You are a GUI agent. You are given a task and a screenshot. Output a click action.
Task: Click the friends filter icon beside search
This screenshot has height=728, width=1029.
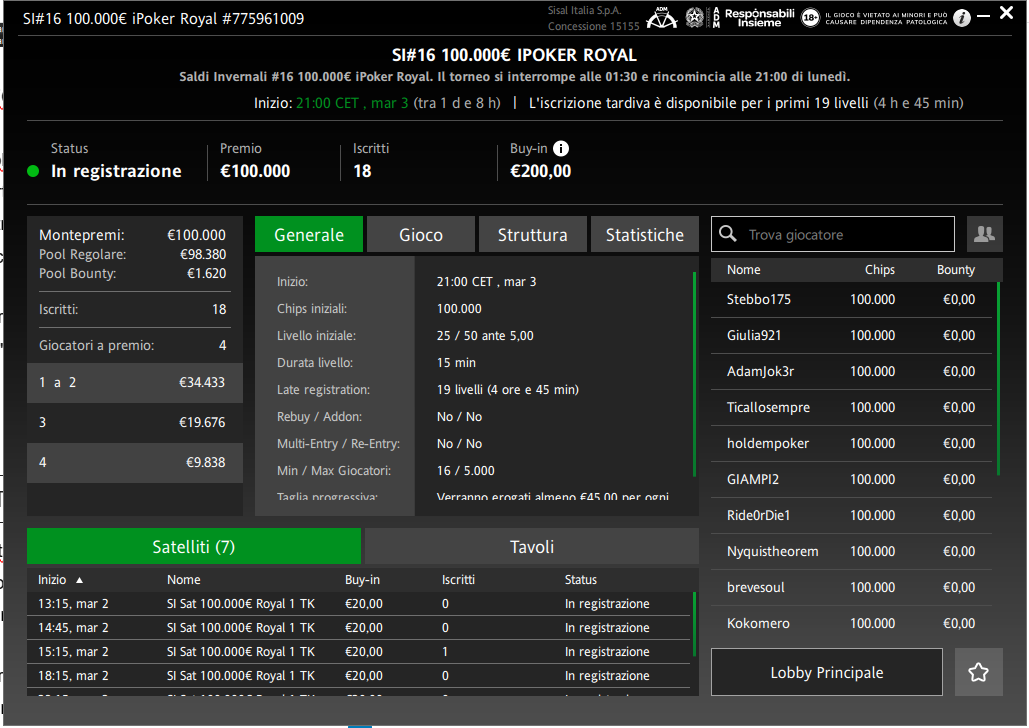click(984, 235)
